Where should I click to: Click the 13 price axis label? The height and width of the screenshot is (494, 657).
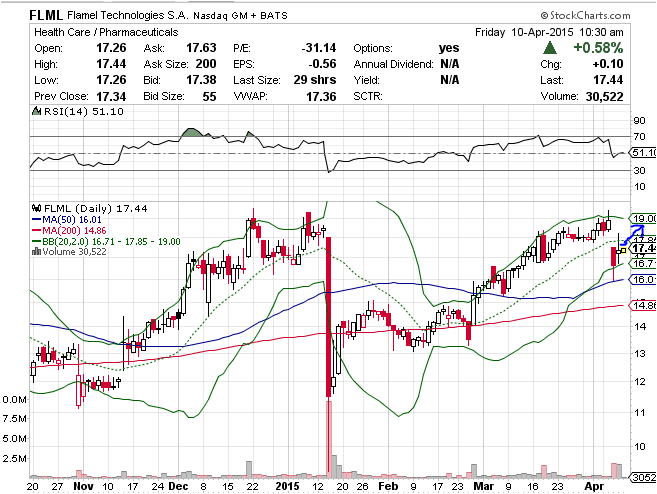(x=640, y=354)
